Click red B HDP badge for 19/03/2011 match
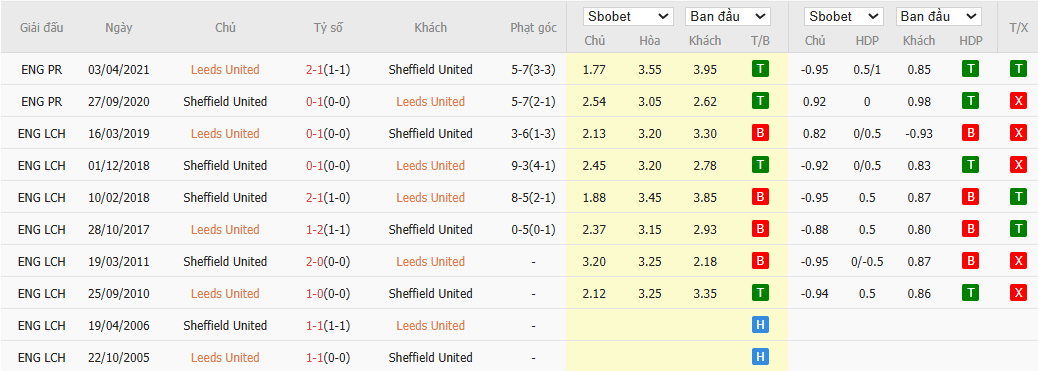Viewport: 1038px width, 371px height. tap(970, 261)
